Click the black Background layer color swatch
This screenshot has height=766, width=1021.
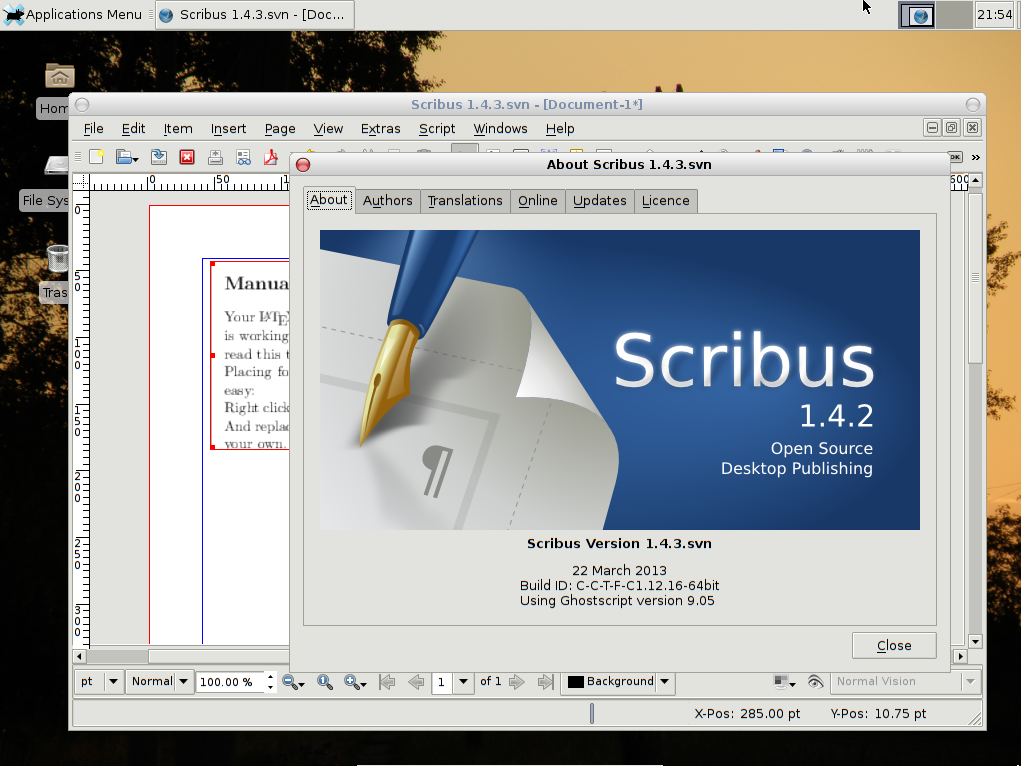click(x=576, y=682)
